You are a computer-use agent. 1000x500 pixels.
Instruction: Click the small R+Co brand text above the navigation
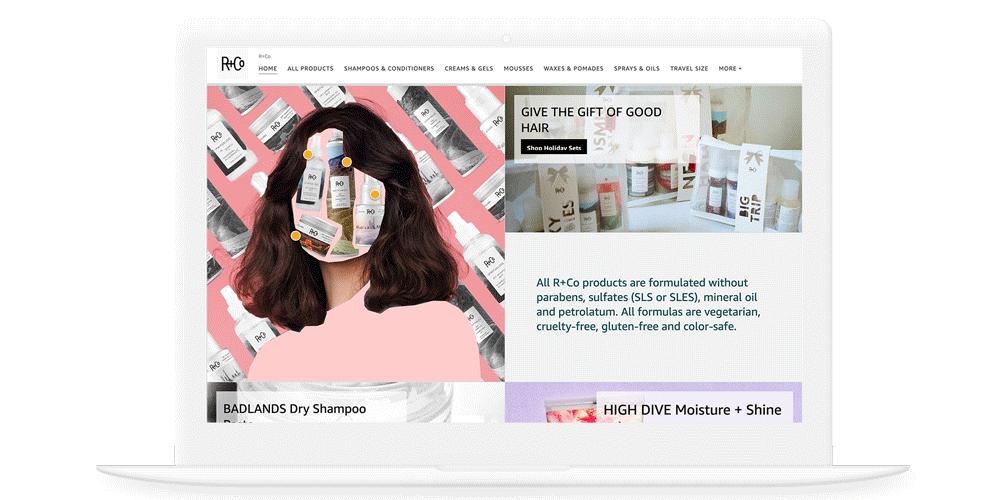pyautogui.click(x=264, y=56)
